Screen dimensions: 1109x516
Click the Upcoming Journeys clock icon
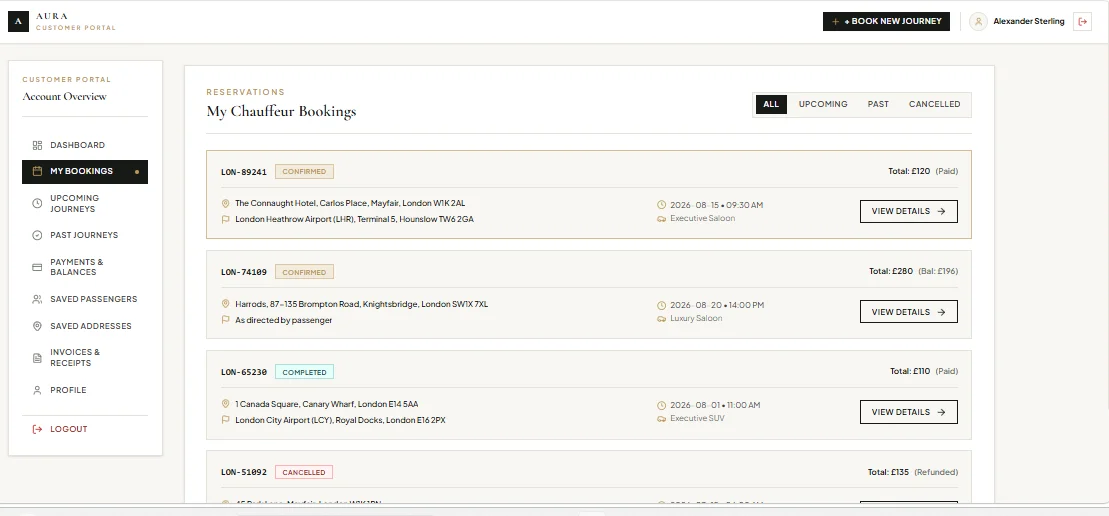(x=37, y=204)
